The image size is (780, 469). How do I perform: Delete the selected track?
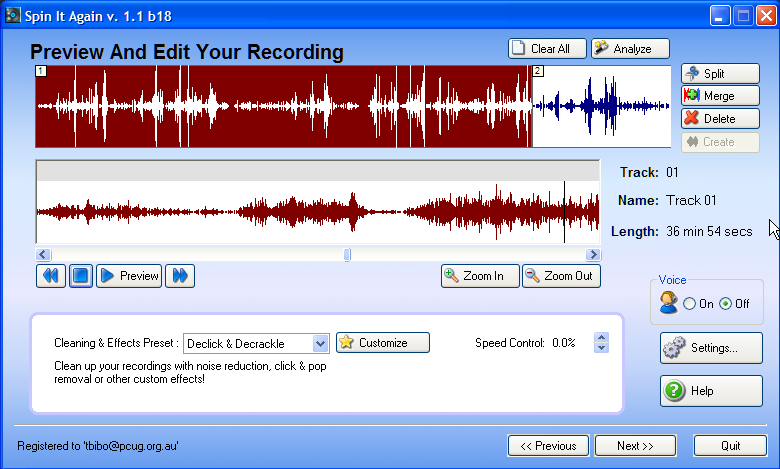[720, 119]
